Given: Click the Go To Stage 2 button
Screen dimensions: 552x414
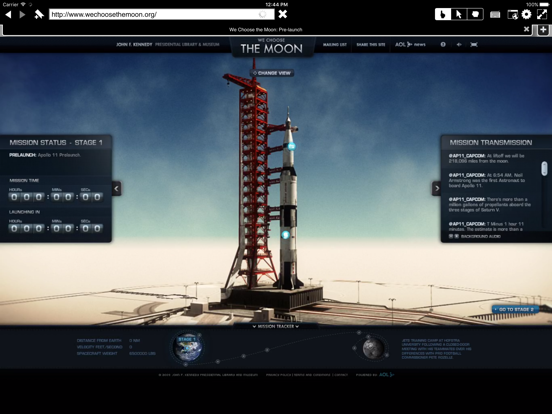Looking at the screenshot, I should point(515,309).
